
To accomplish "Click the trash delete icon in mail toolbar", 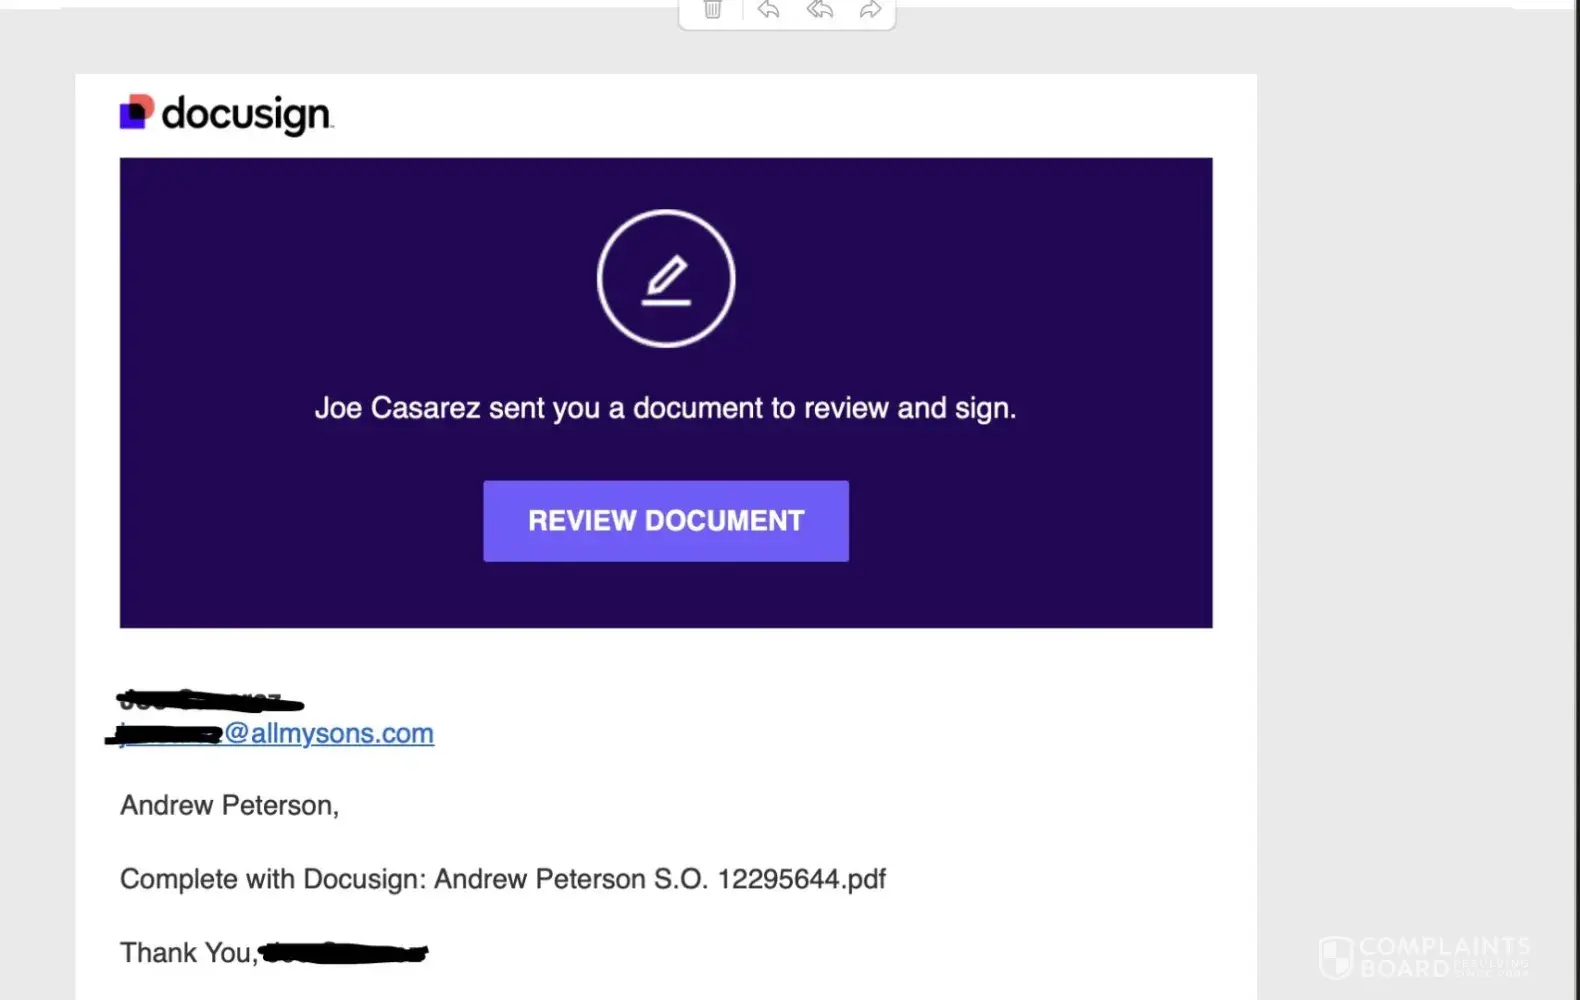I will [x=713, y=9].
